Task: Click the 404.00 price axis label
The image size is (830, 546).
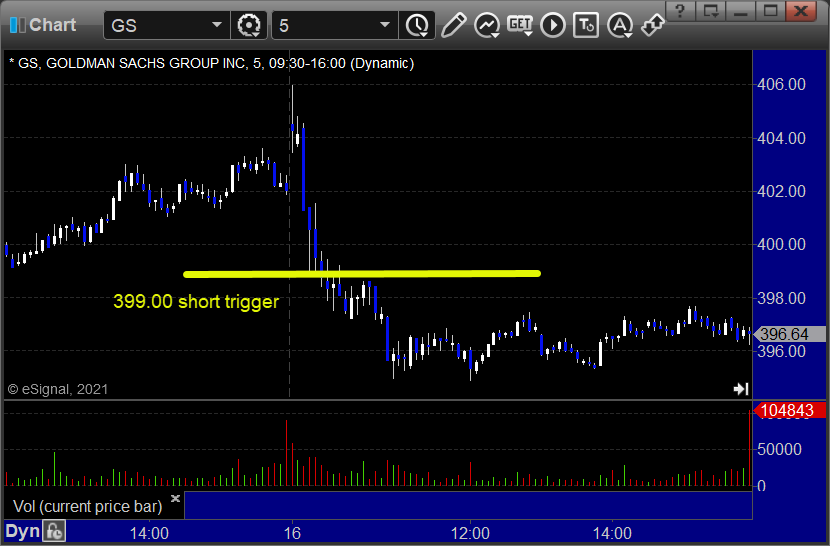Action: click(x=781, y=138)
